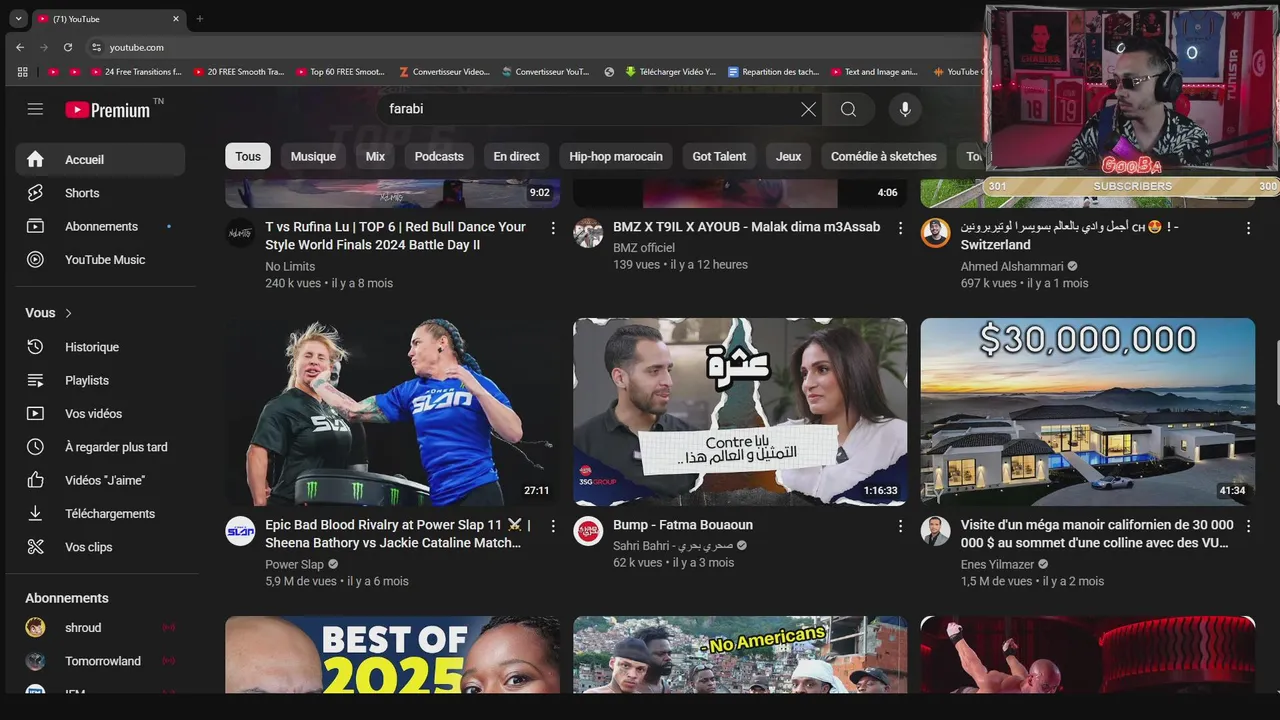Open Sahri Bahri channel avatar
This screenshot has width=1280, height=720.
(x=588, y=531)
